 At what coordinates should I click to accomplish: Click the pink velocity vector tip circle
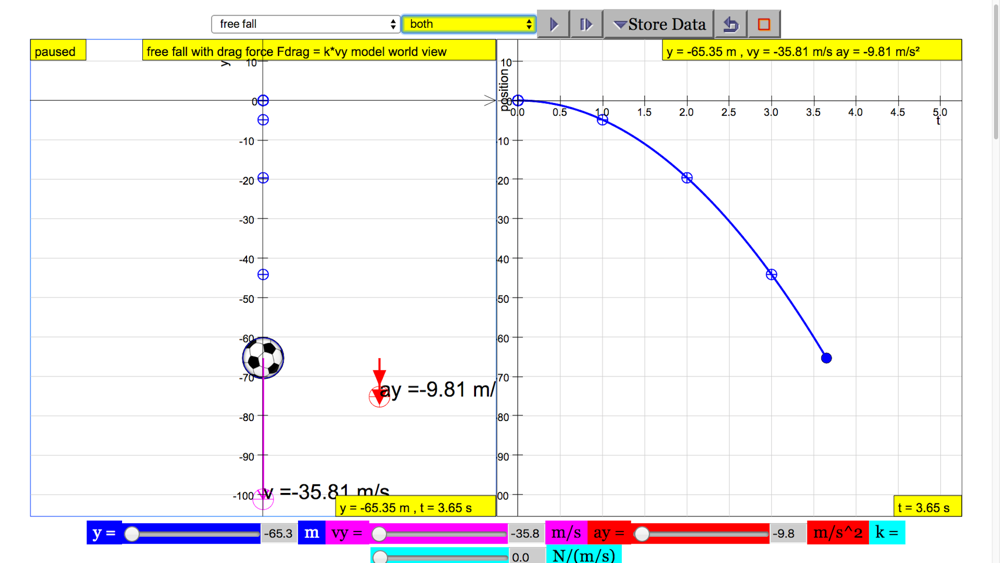click(263, 498)
